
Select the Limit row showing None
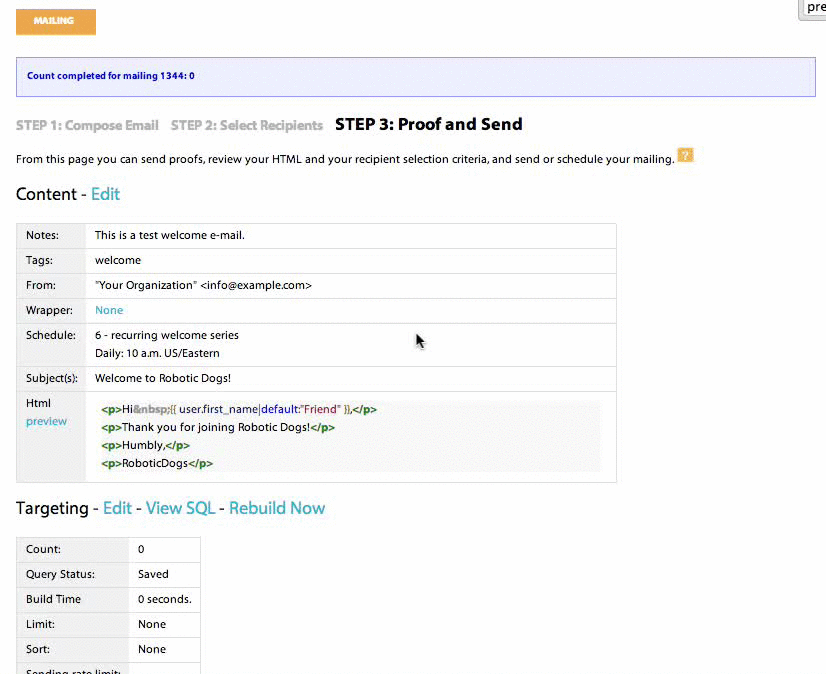click(152, 624)
